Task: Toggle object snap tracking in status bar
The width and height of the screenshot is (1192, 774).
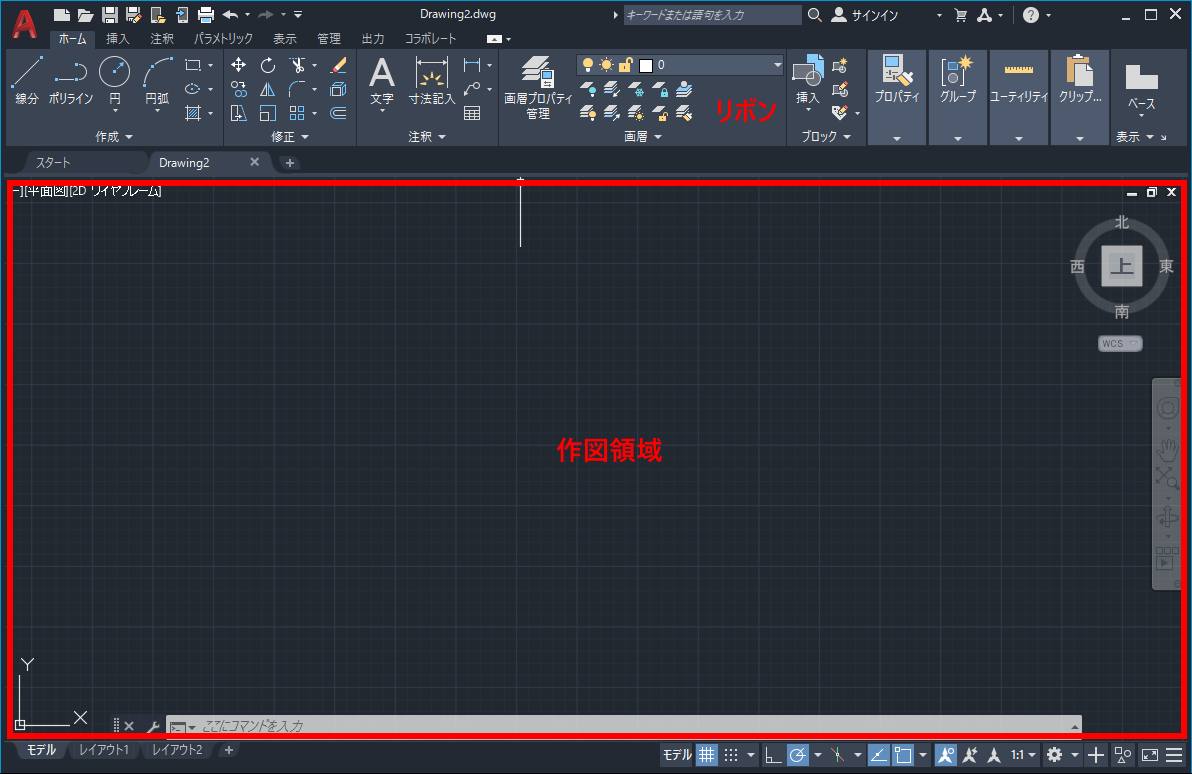Action: coord(878,755)
